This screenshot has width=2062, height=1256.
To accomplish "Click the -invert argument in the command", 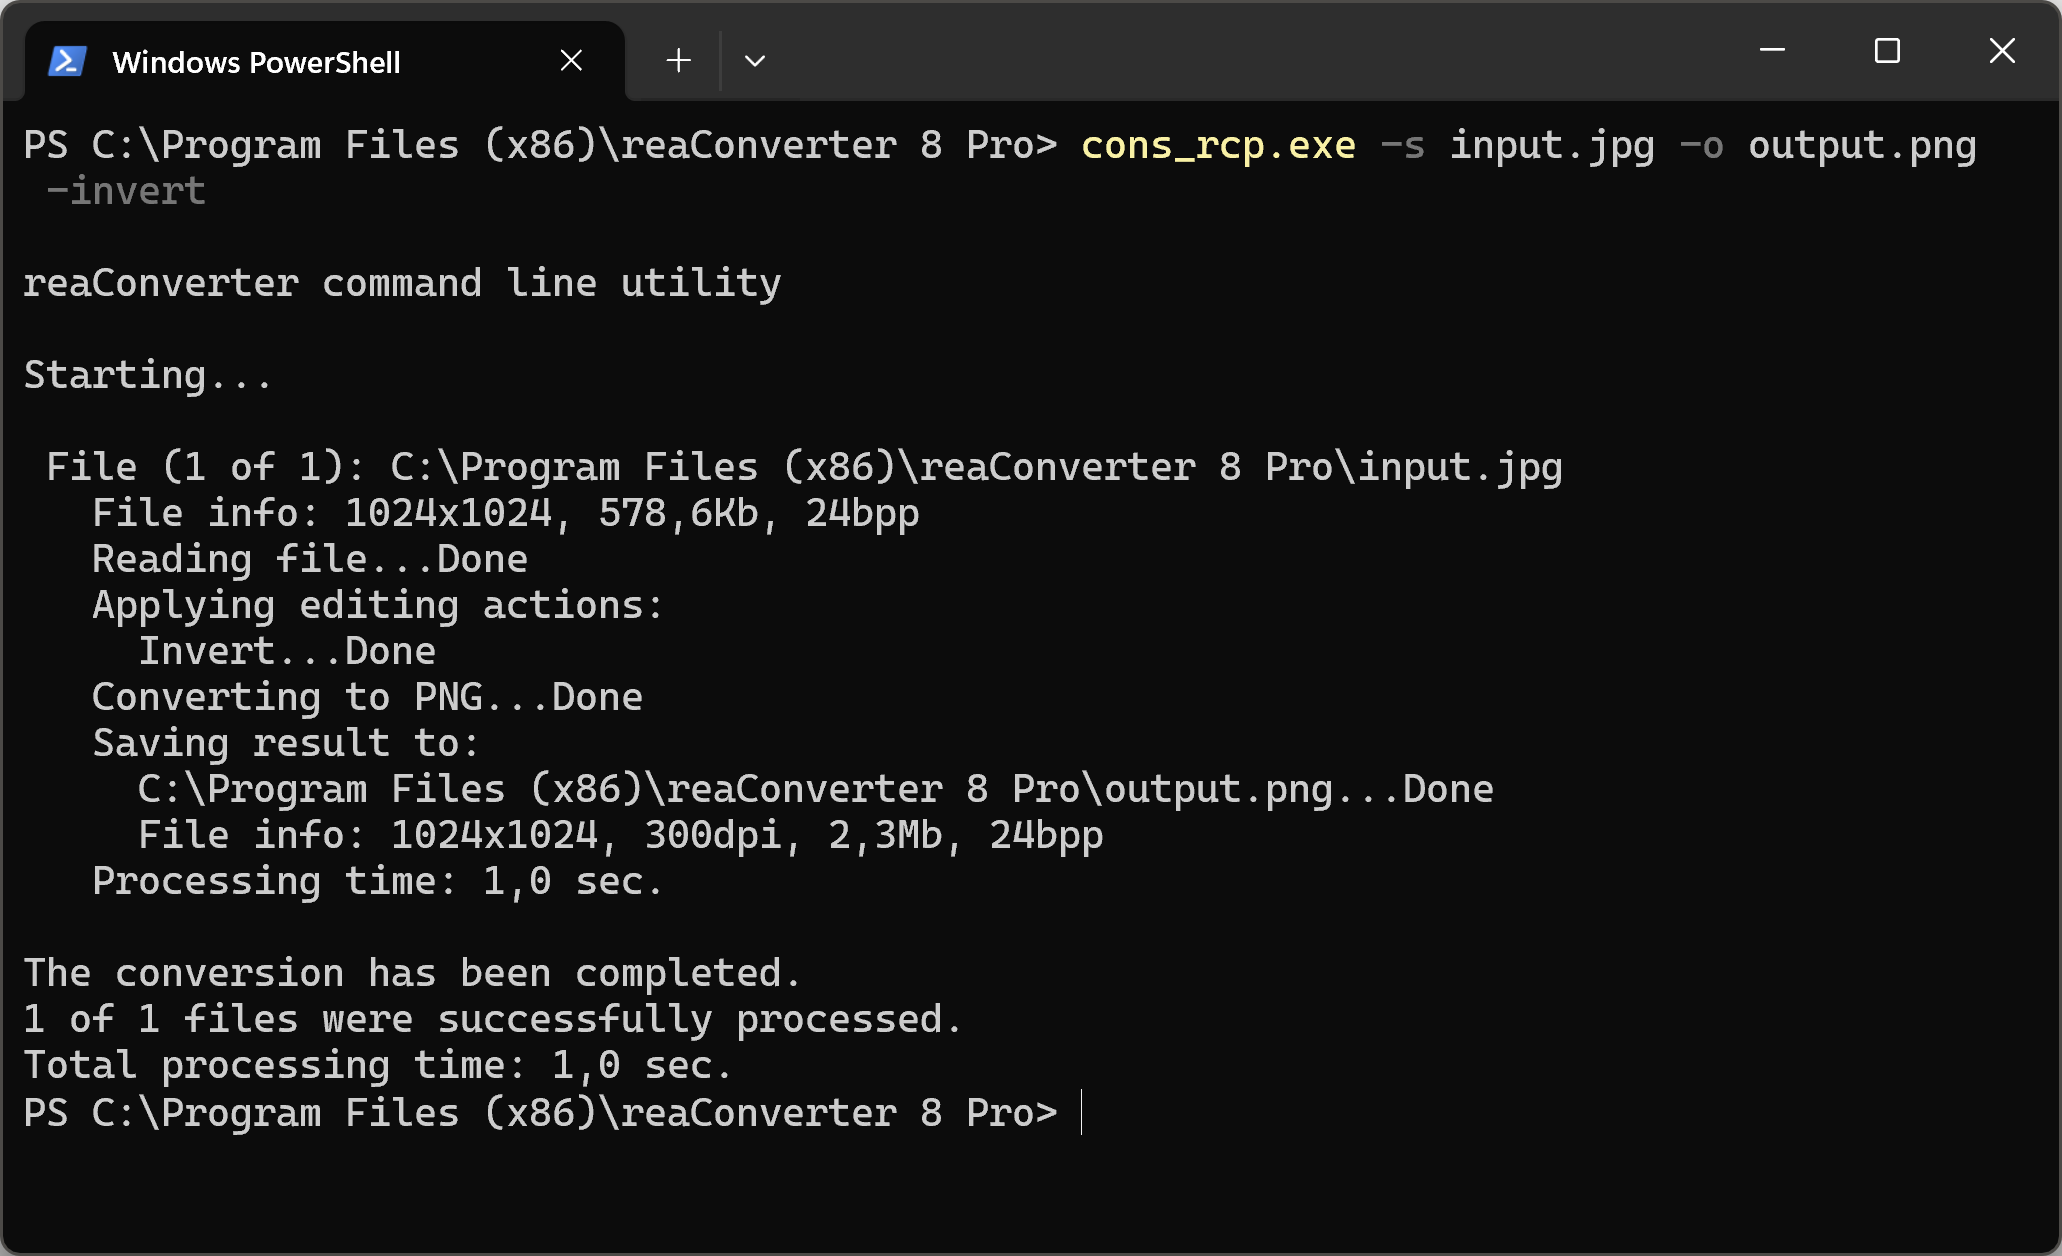I will pyautogui.click(x=126, y=191).
